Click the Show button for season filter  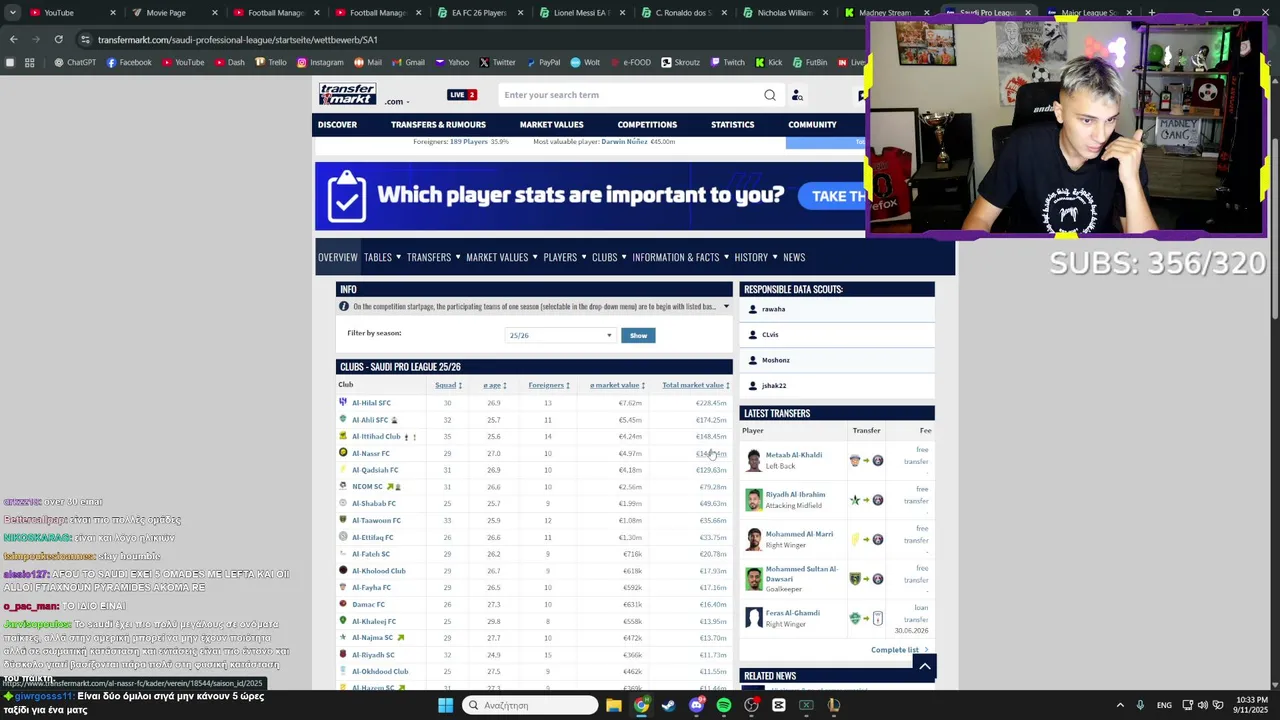tap(638, 335)
